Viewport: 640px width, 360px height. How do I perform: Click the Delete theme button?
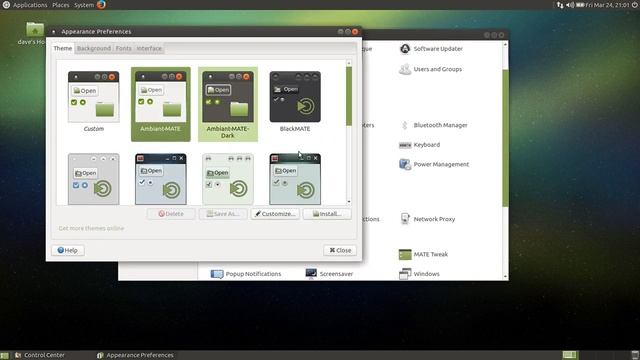pyautogui.click(x=171, y=214)
